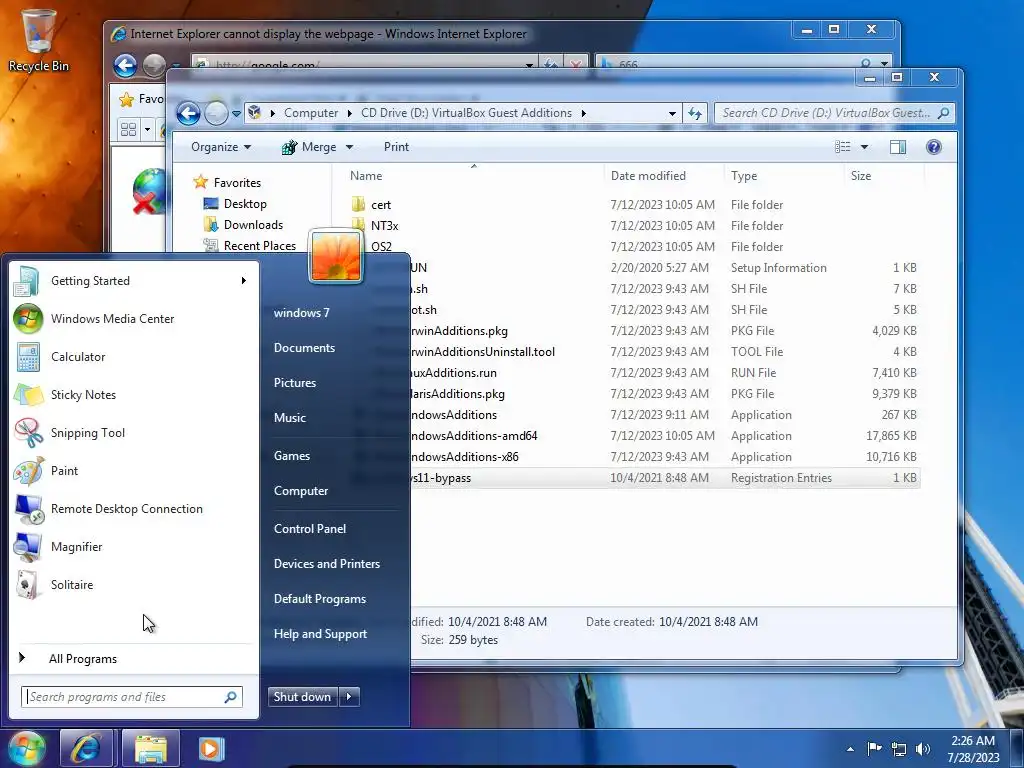Show hidden tray icons arrow
Screen dimensions: 1024x768
850,749
